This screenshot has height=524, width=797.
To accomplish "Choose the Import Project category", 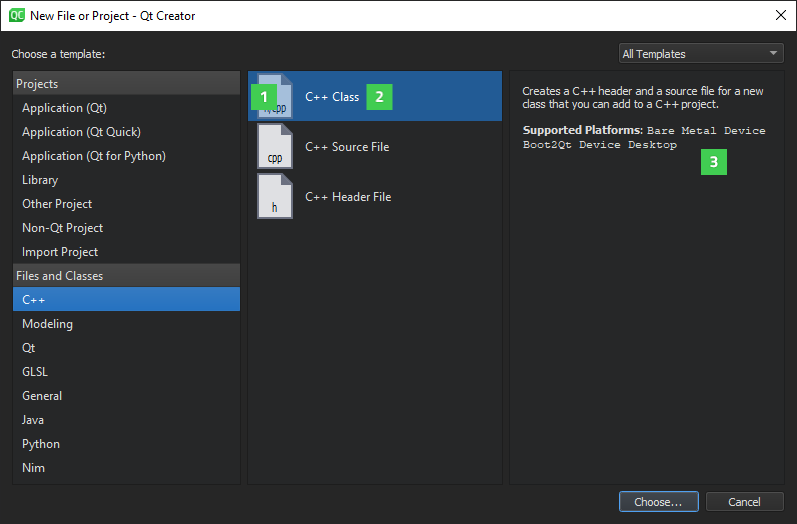I will 60,252.
